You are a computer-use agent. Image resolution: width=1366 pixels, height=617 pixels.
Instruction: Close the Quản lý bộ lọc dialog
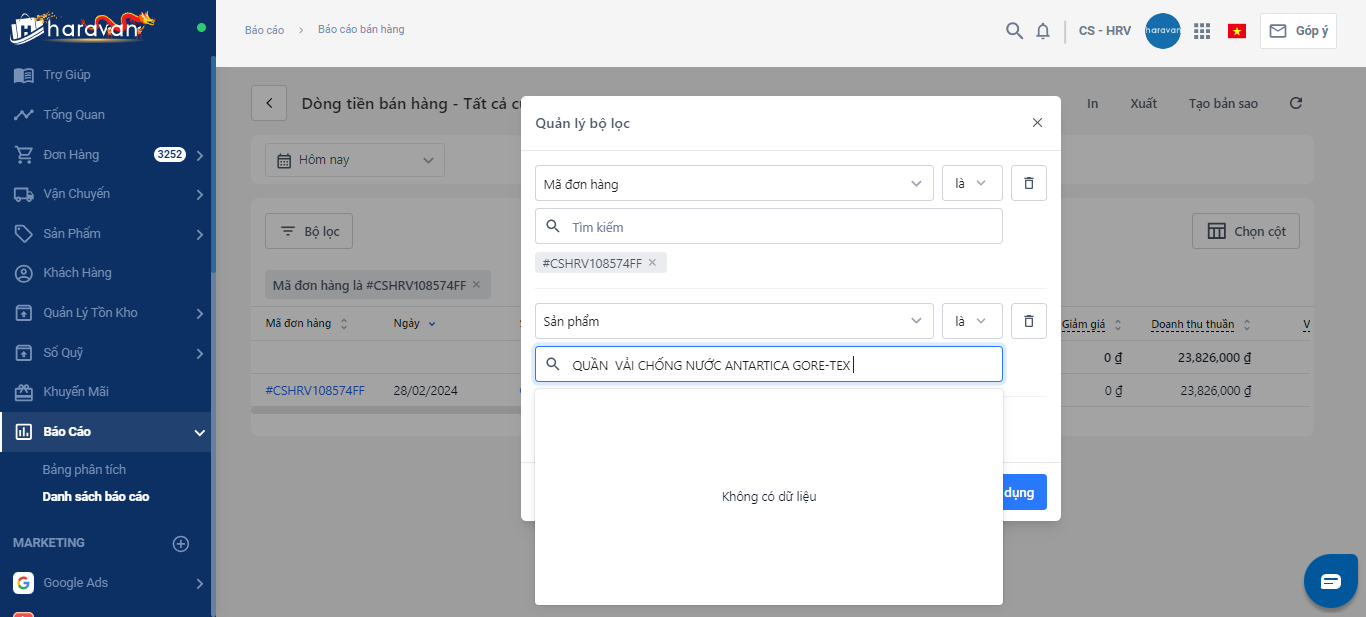coord(1037,123)
